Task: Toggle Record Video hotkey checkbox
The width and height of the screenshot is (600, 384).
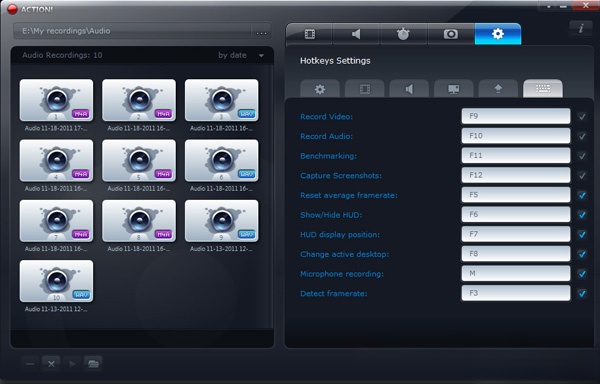Action: [x=582, y=117]
